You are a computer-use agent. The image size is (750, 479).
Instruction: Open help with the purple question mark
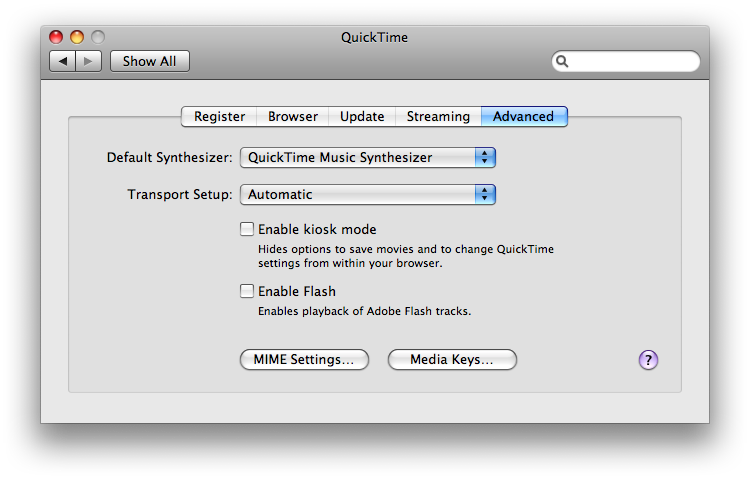coord(648,359)
